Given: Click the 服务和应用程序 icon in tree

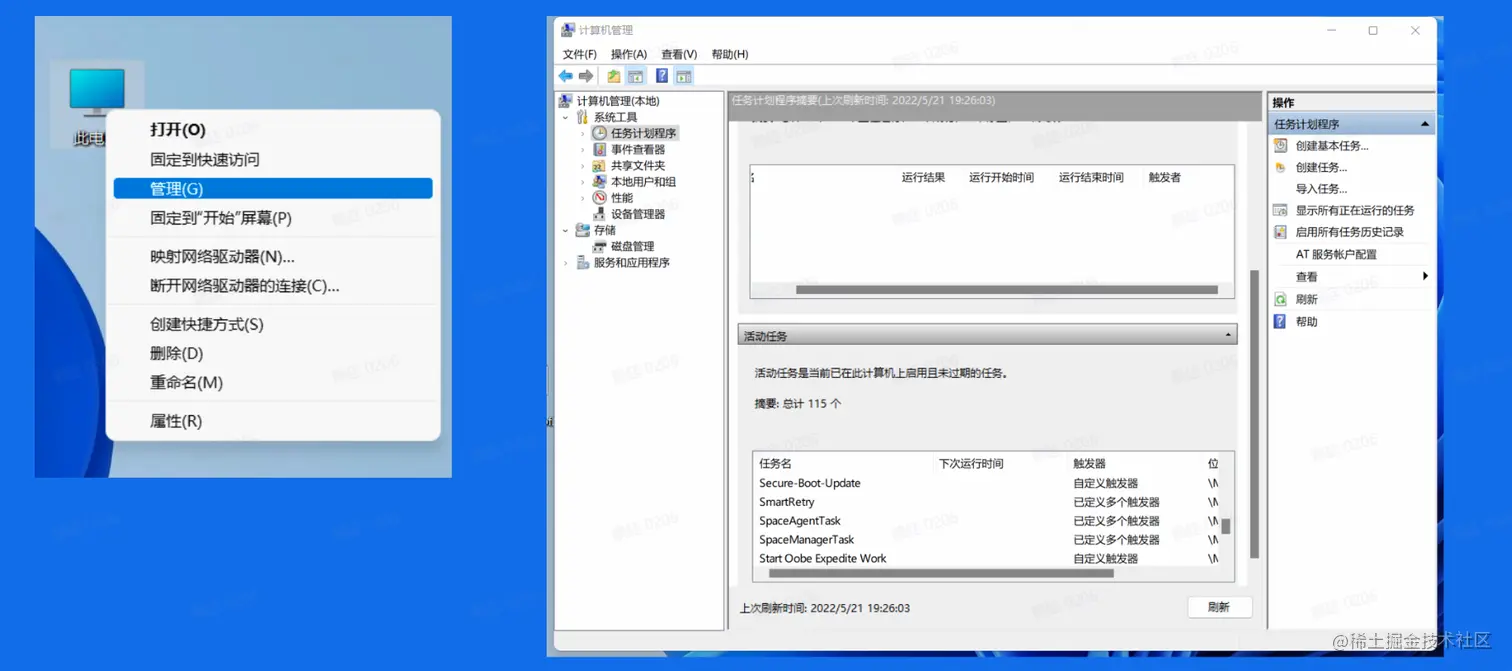Looking at the screenshot, I should click(583, 263).
